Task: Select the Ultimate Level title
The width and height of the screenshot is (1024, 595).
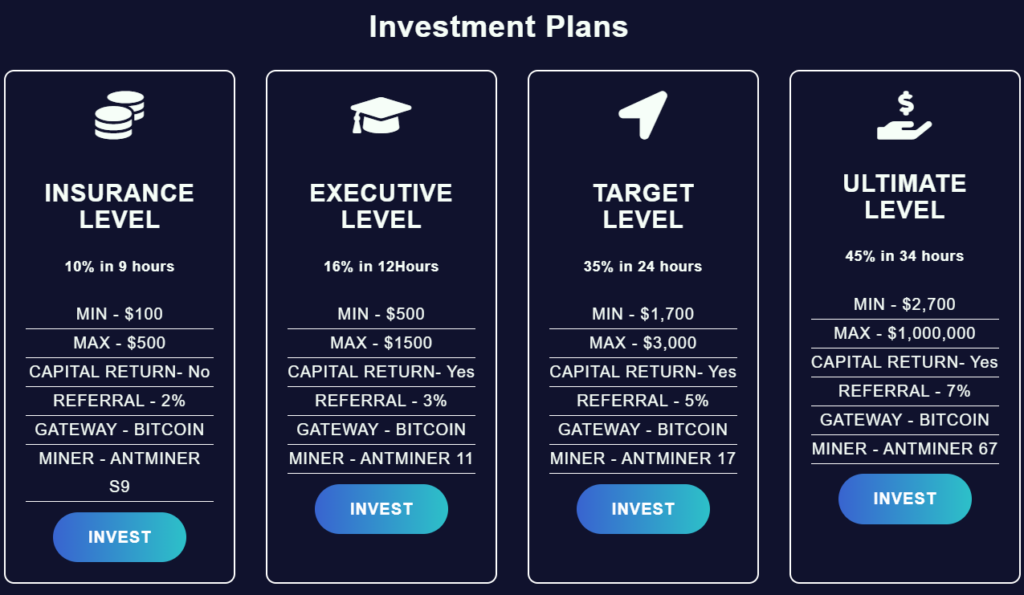Action: pyautogui.click(x=904, y=196)
